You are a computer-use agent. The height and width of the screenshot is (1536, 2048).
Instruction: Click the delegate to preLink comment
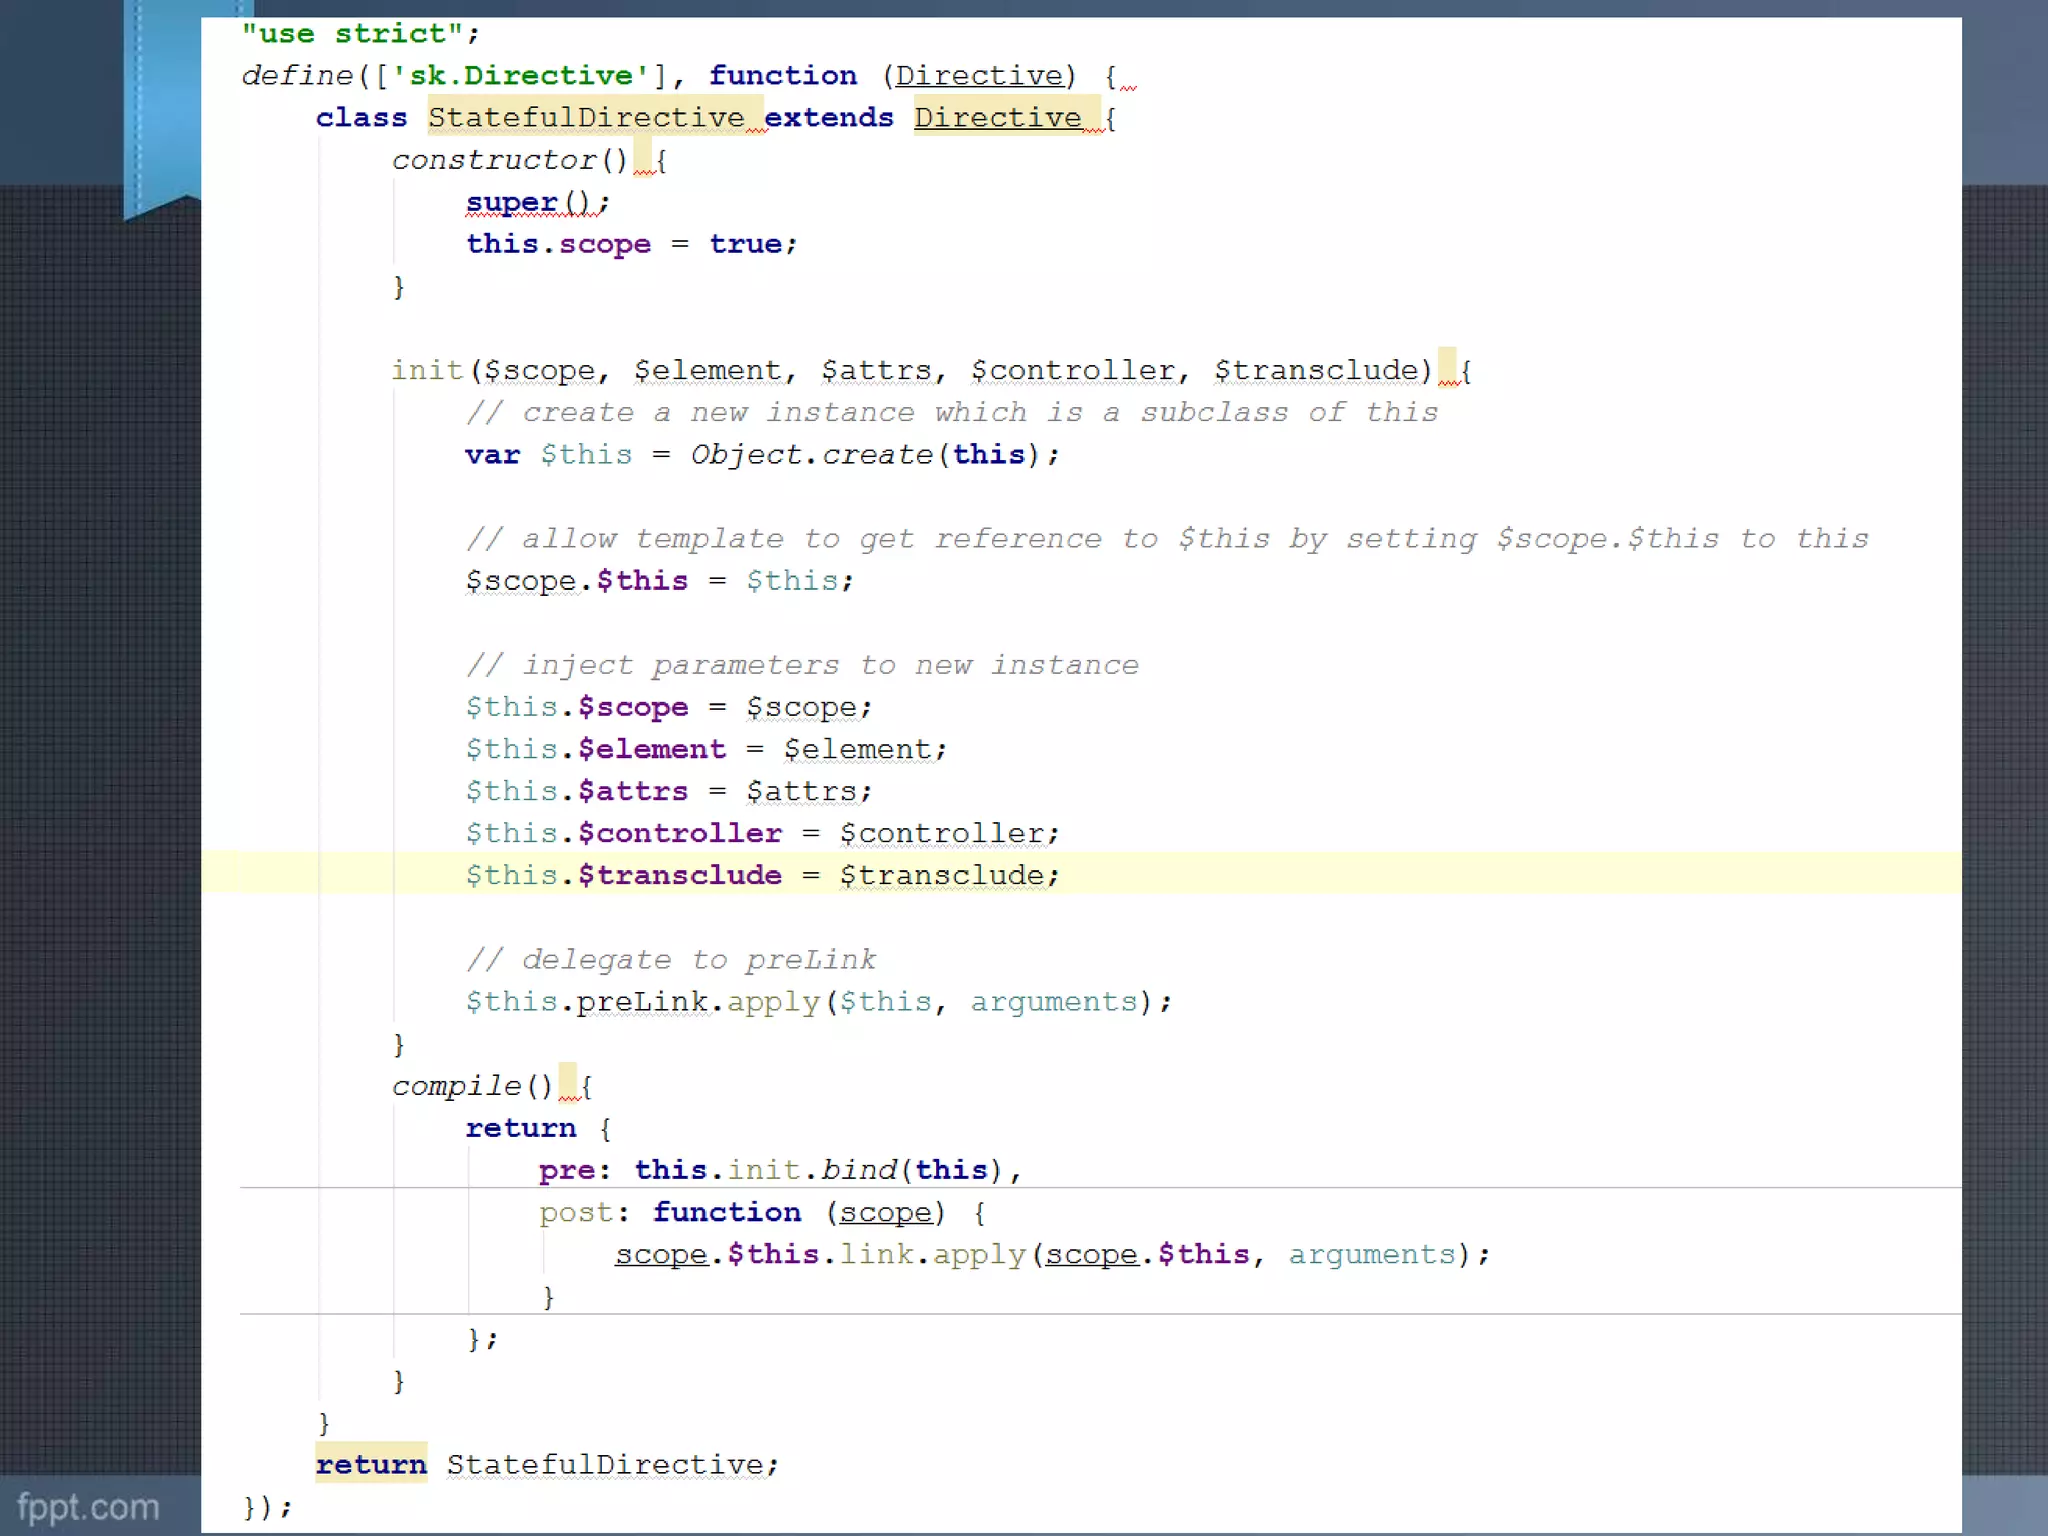tap(671, 960)
